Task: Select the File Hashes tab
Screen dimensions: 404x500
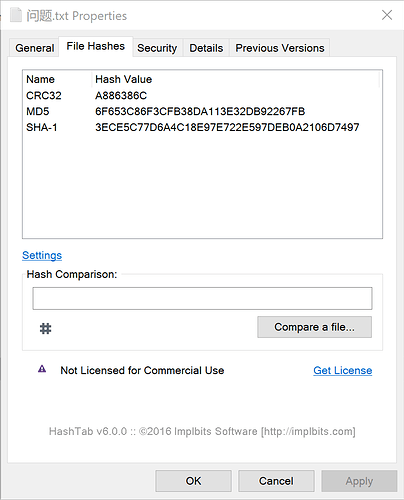Action: [x=96, y=46]
